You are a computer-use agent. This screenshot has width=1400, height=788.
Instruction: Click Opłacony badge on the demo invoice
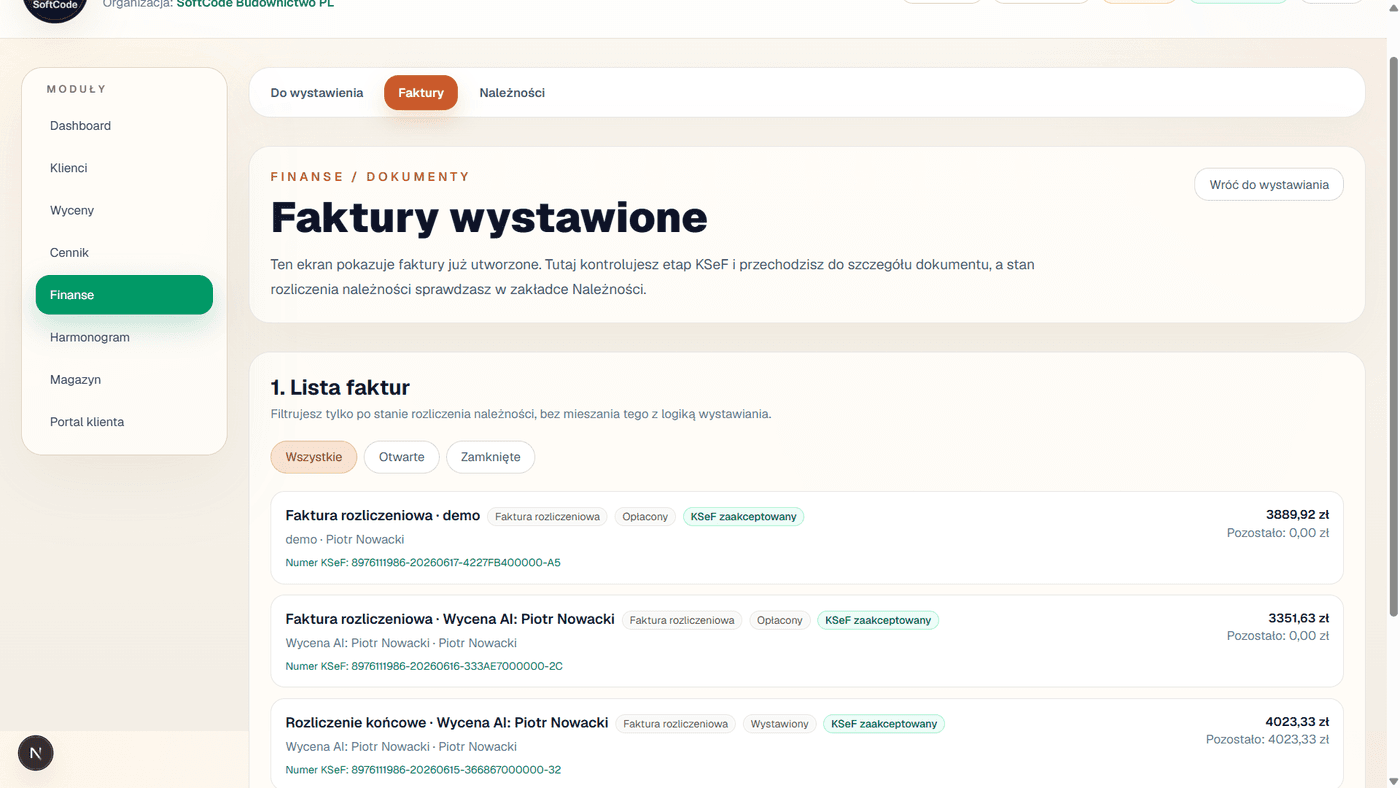coord(645,517)
